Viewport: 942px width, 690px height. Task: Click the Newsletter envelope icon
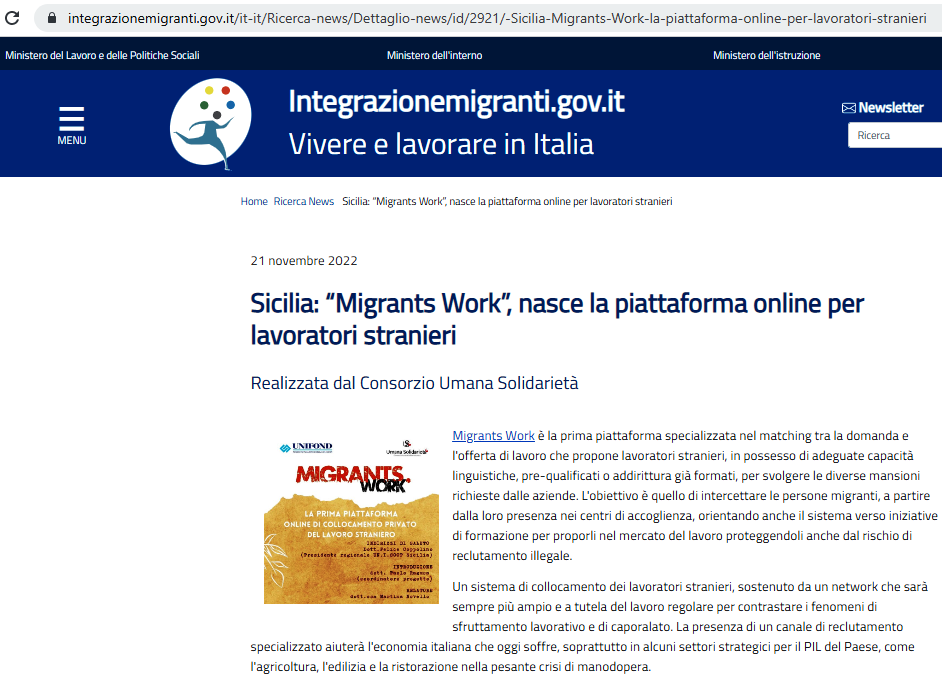(x=848, y=108)
